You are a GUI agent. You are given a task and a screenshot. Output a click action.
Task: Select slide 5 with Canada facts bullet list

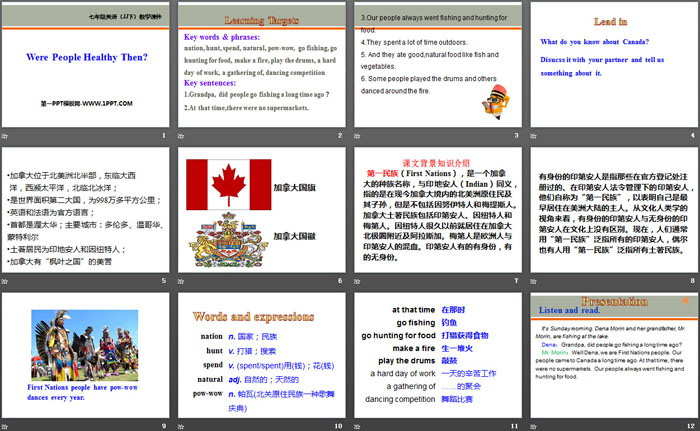pyautogui.click(x=86, y=216)
